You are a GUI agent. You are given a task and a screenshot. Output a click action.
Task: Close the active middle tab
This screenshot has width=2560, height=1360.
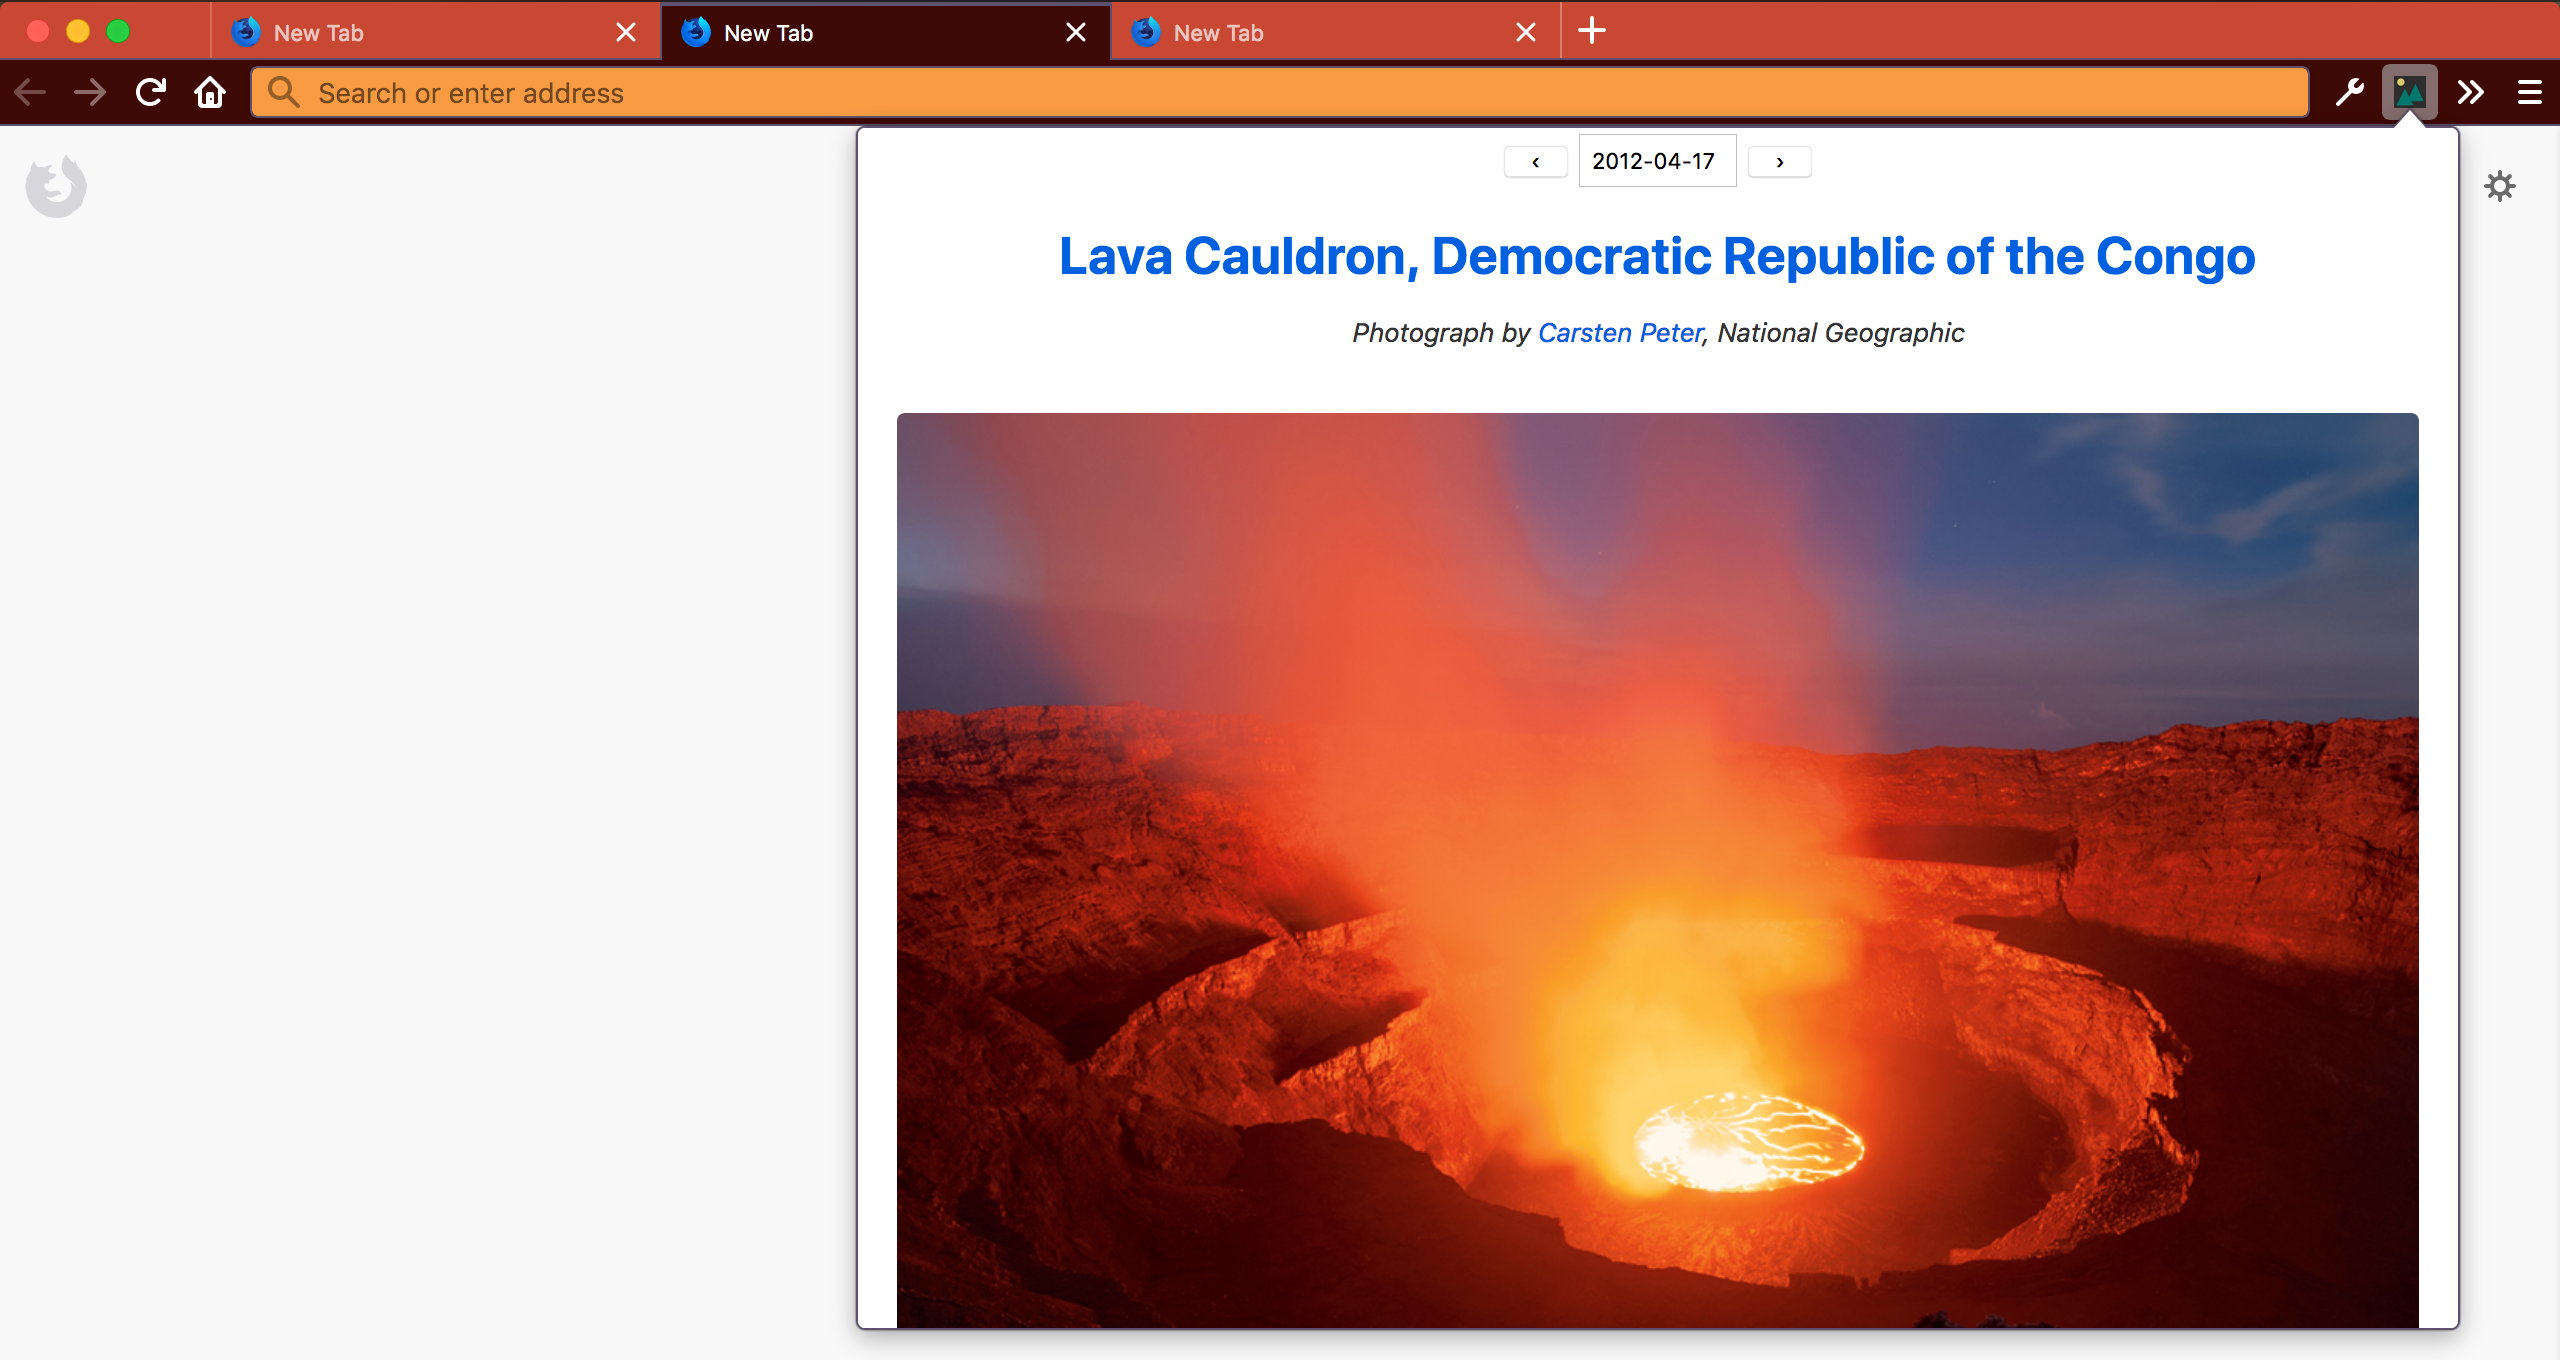click(1076, 33)
